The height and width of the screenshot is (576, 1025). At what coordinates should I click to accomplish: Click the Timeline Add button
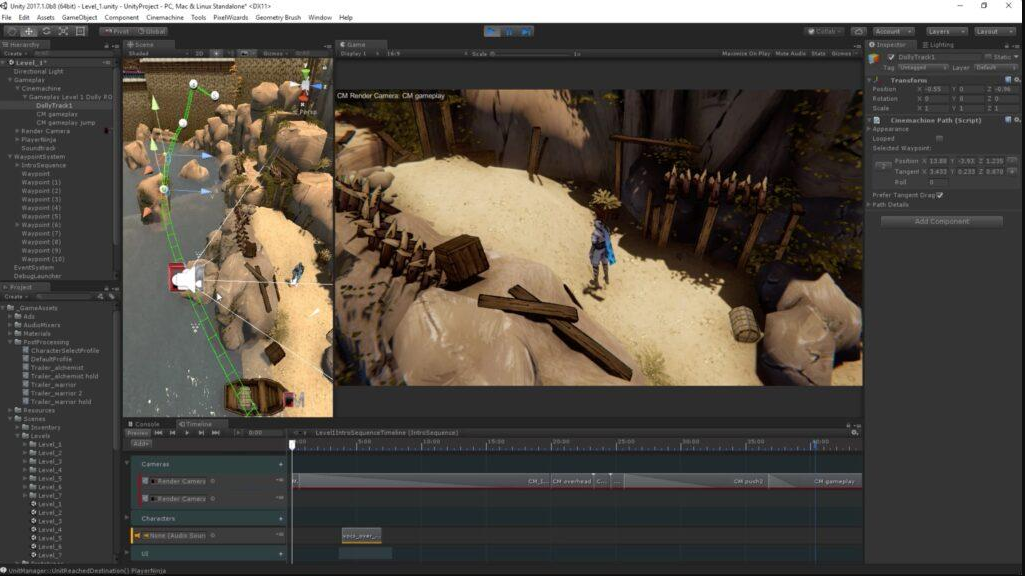[x=141, y=443]
